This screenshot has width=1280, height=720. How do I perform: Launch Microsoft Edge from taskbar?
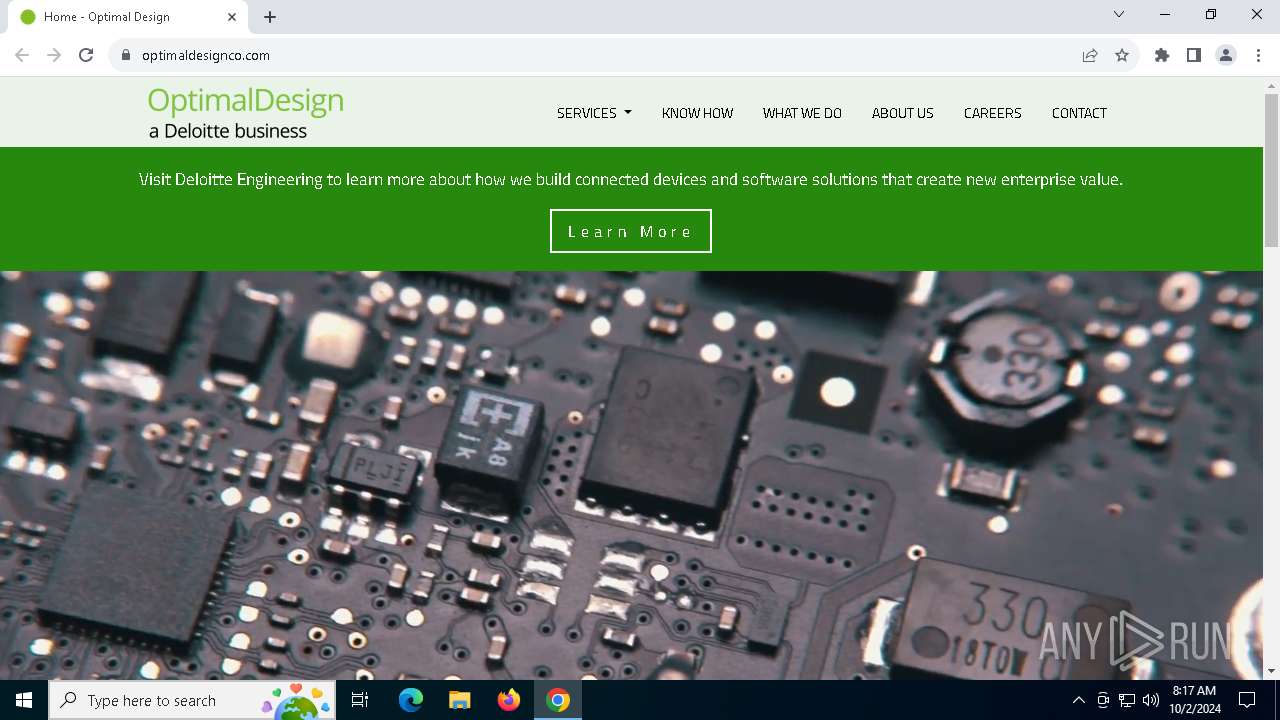click(411, 700)
